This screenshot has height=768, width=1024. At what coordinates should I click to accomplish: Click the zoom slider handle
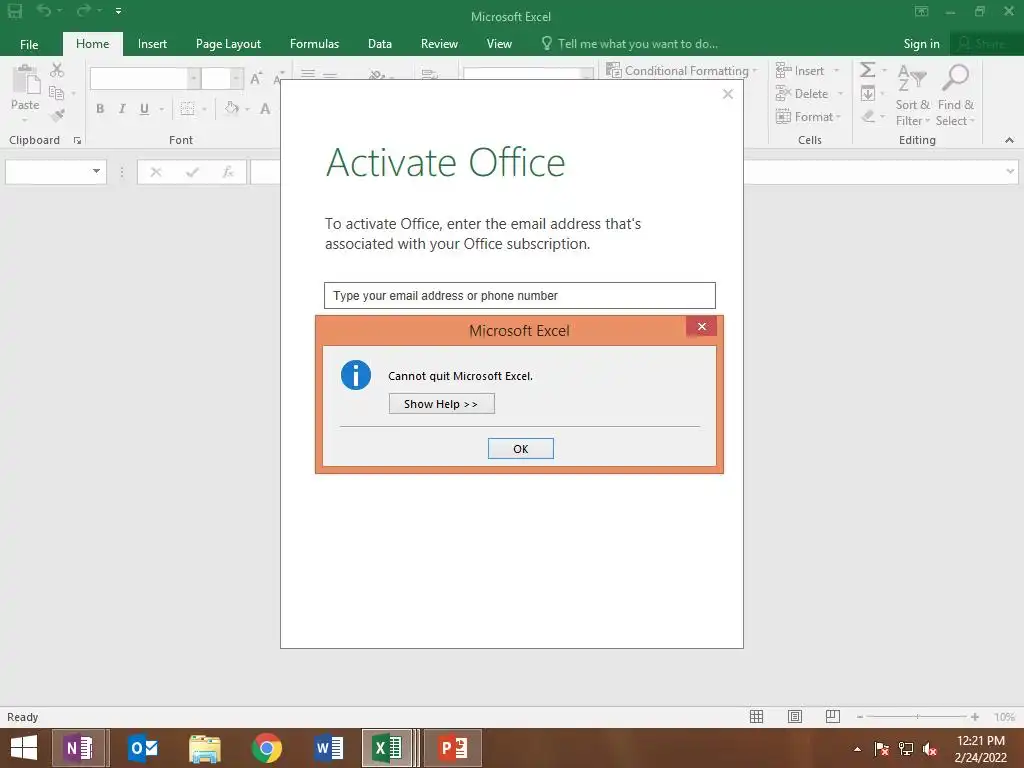pos(918,717)
